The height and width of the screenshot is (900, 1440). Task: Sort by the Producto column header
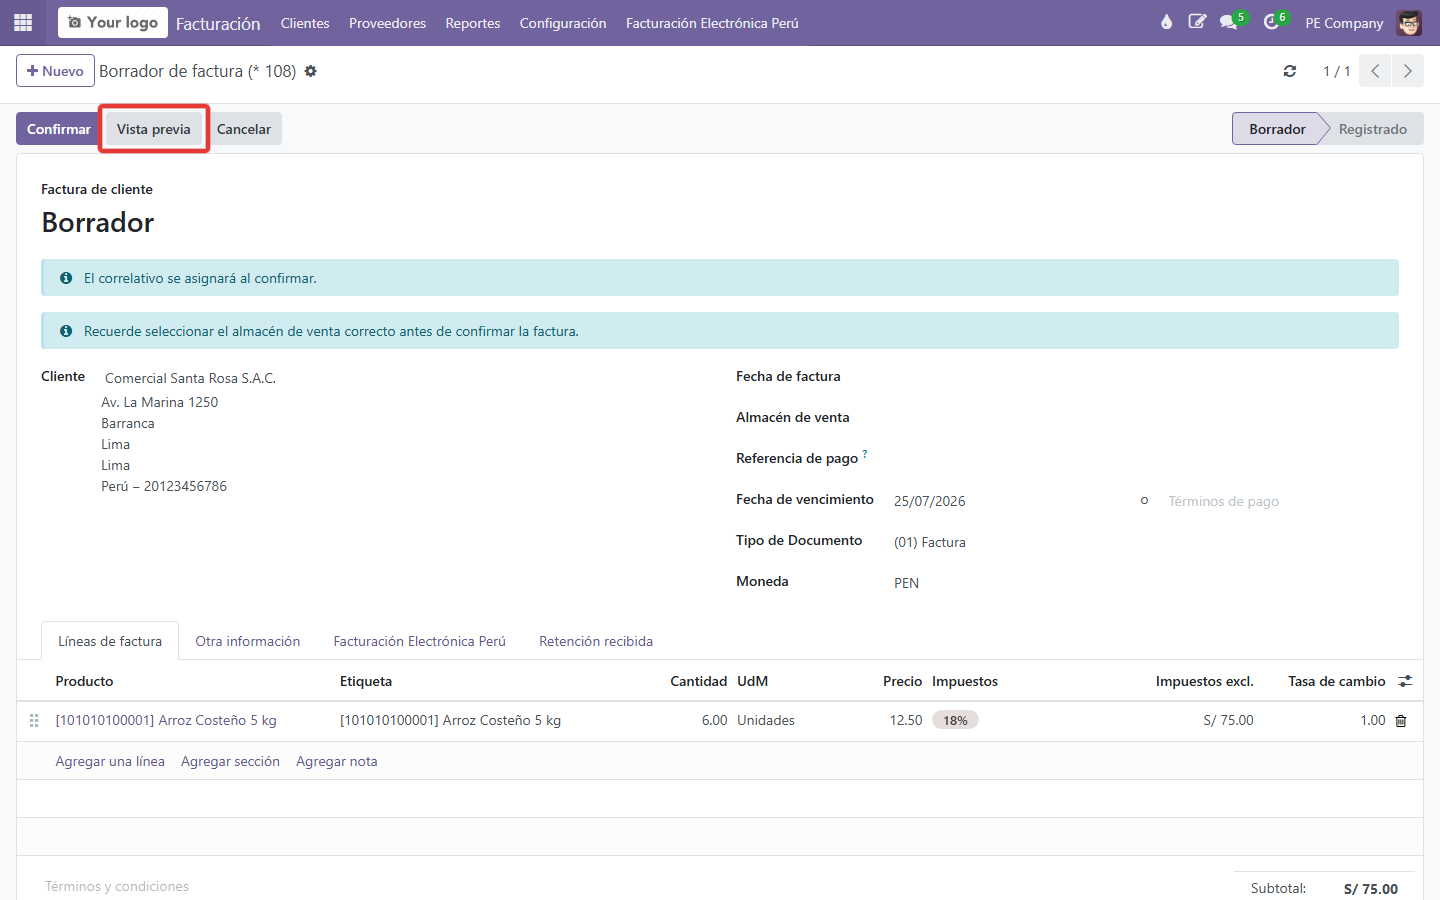click(84, 681)
